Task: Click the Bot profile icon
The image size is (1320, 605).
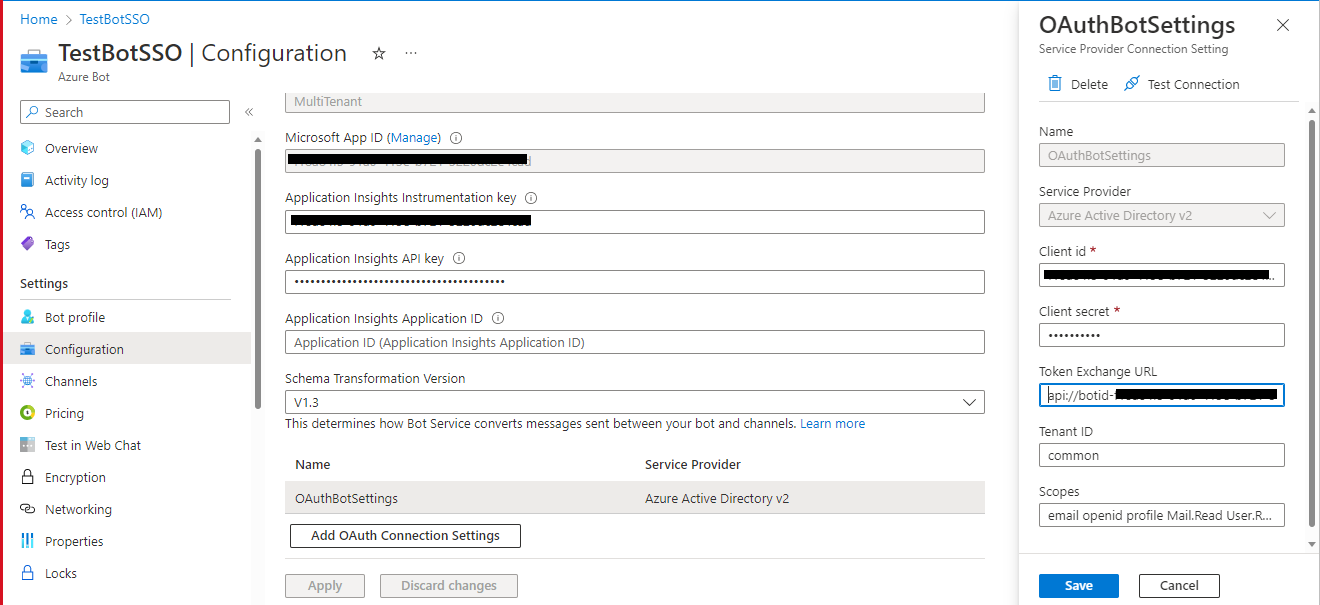Action: (x=28, y=317)
